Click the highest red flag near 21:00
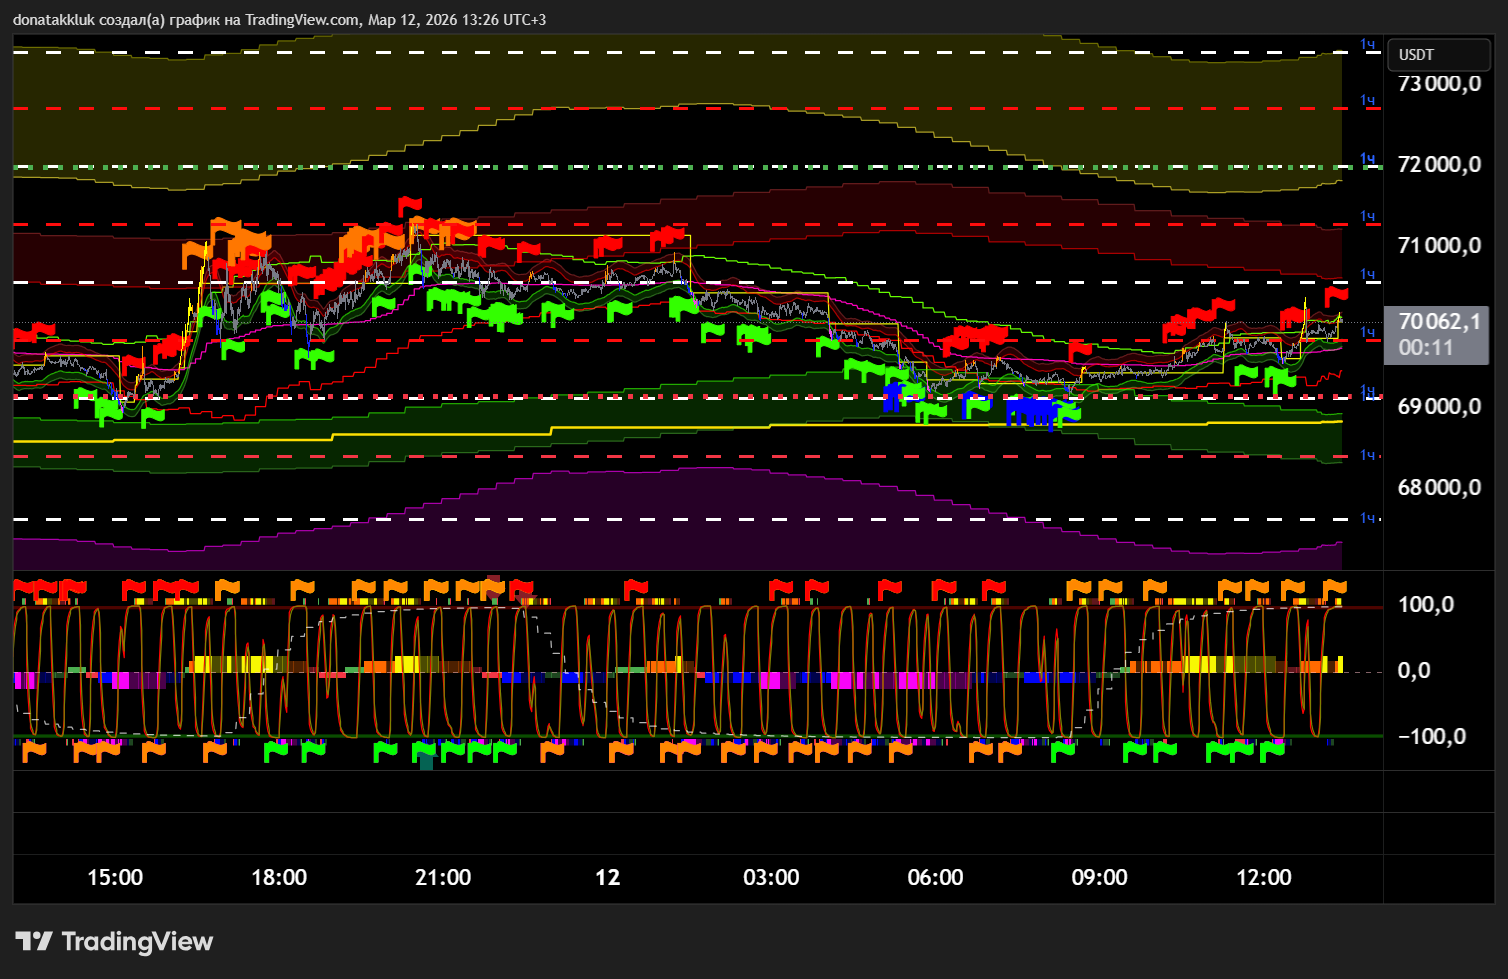 409,206
